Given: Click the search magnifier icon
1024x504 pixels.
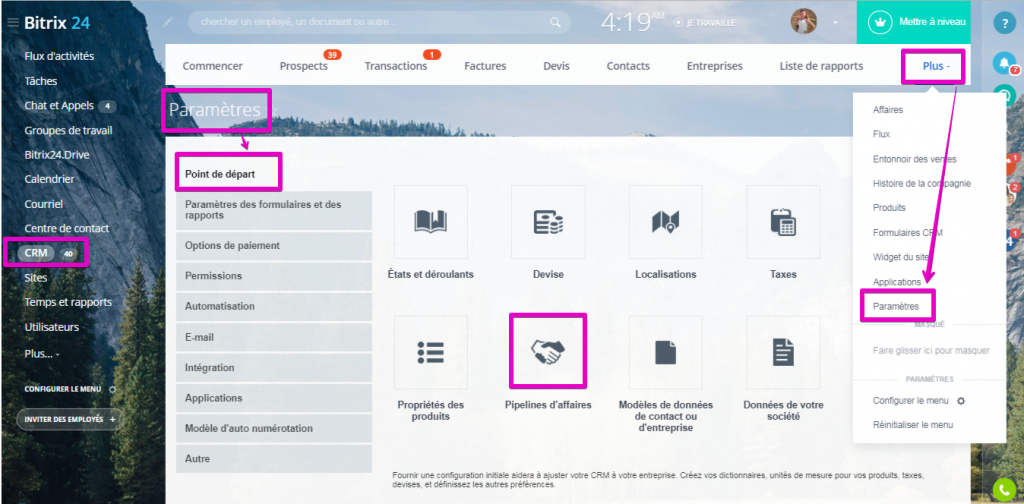Looking at the screenshot, I should (x=555, y=22).
